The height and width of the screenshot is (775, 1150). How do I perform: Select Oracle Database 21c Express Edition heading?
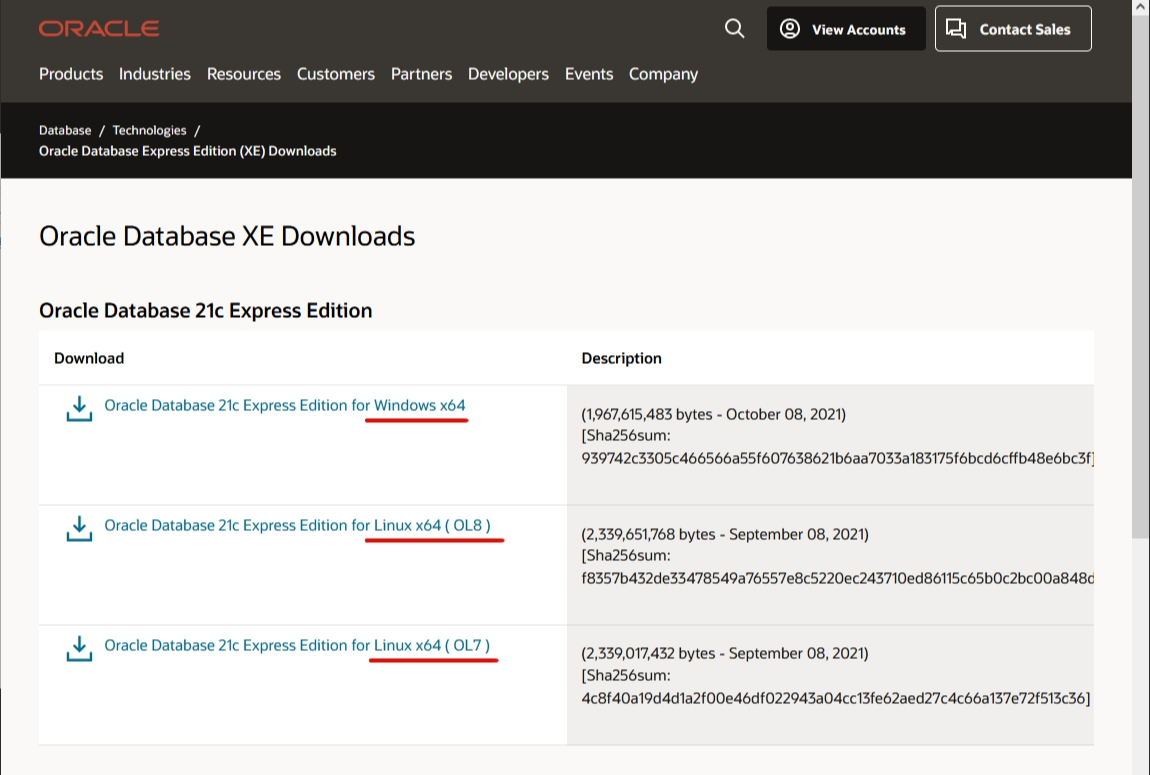point(205,311)
